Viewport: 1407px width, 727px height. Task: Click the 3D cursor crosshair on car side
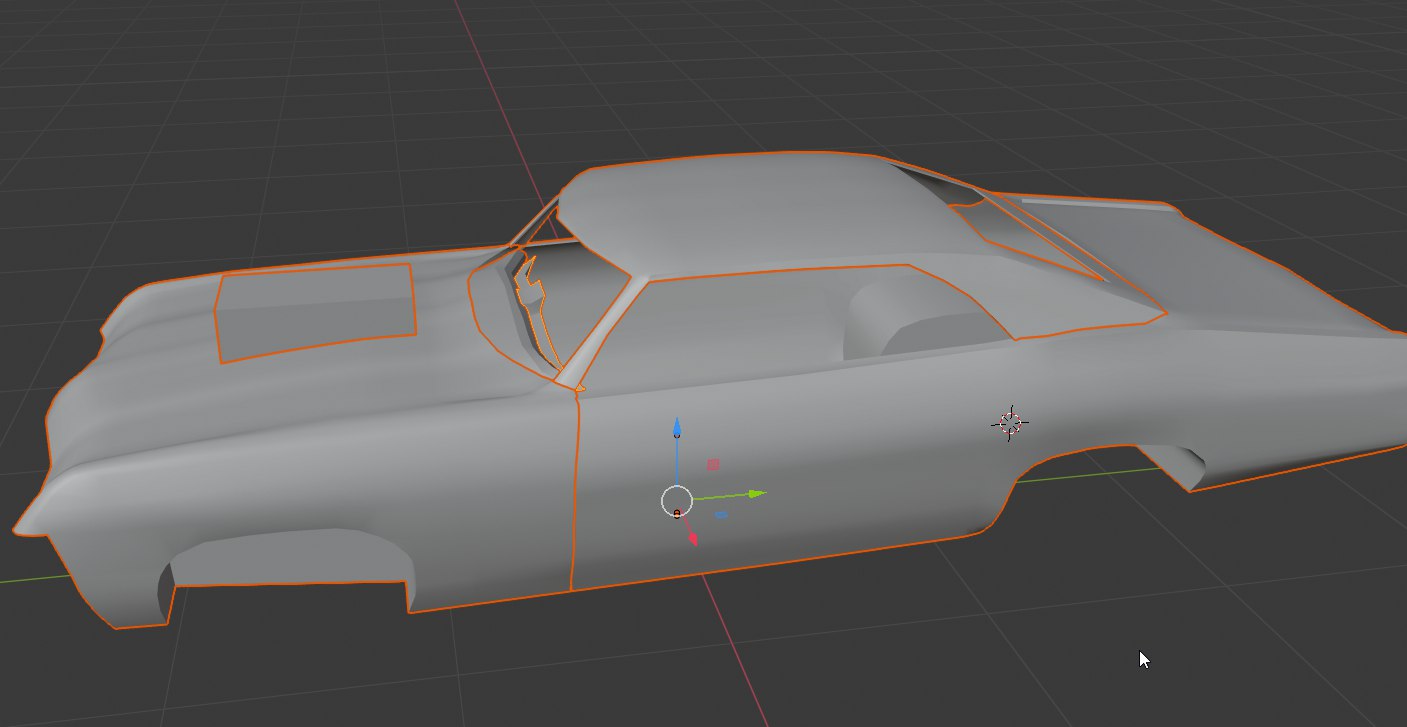coord(1010,423)
